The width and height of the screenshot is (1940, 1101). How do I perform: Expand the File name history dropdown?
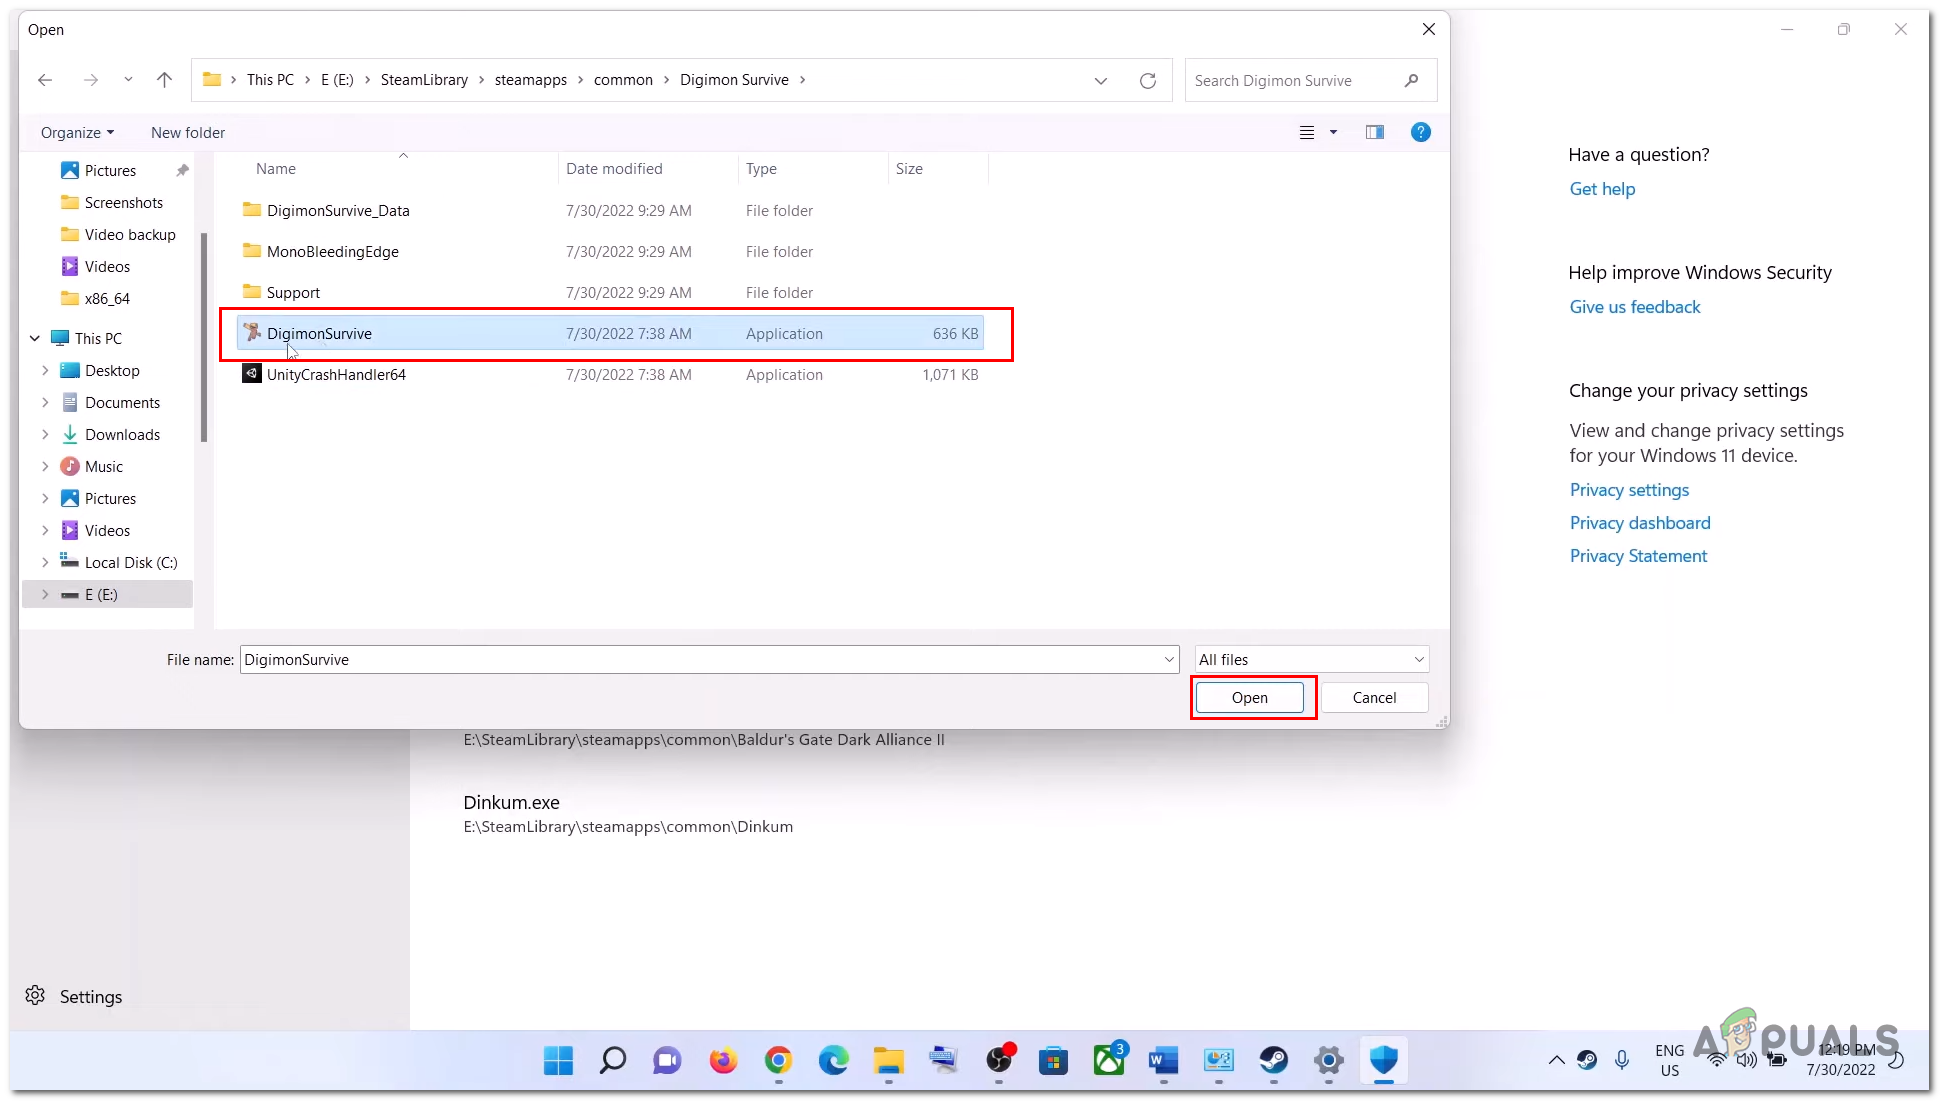[x=1169, y=660]
